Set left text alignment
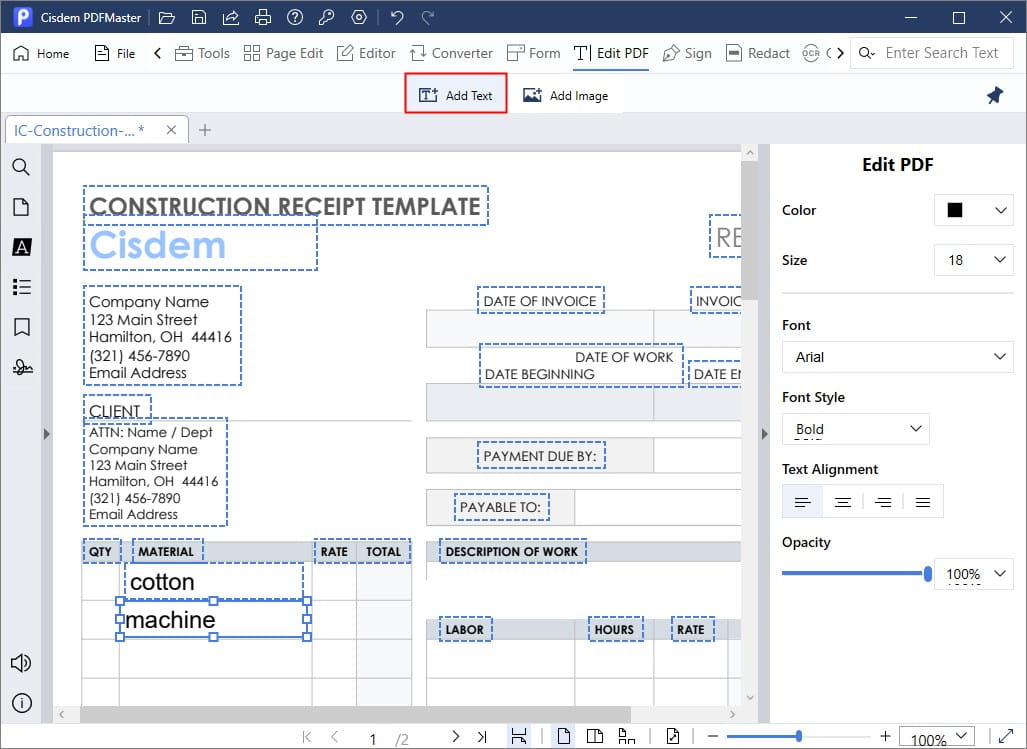The width and height of the screenshot is (1027, 749). [x=802, y=502]
